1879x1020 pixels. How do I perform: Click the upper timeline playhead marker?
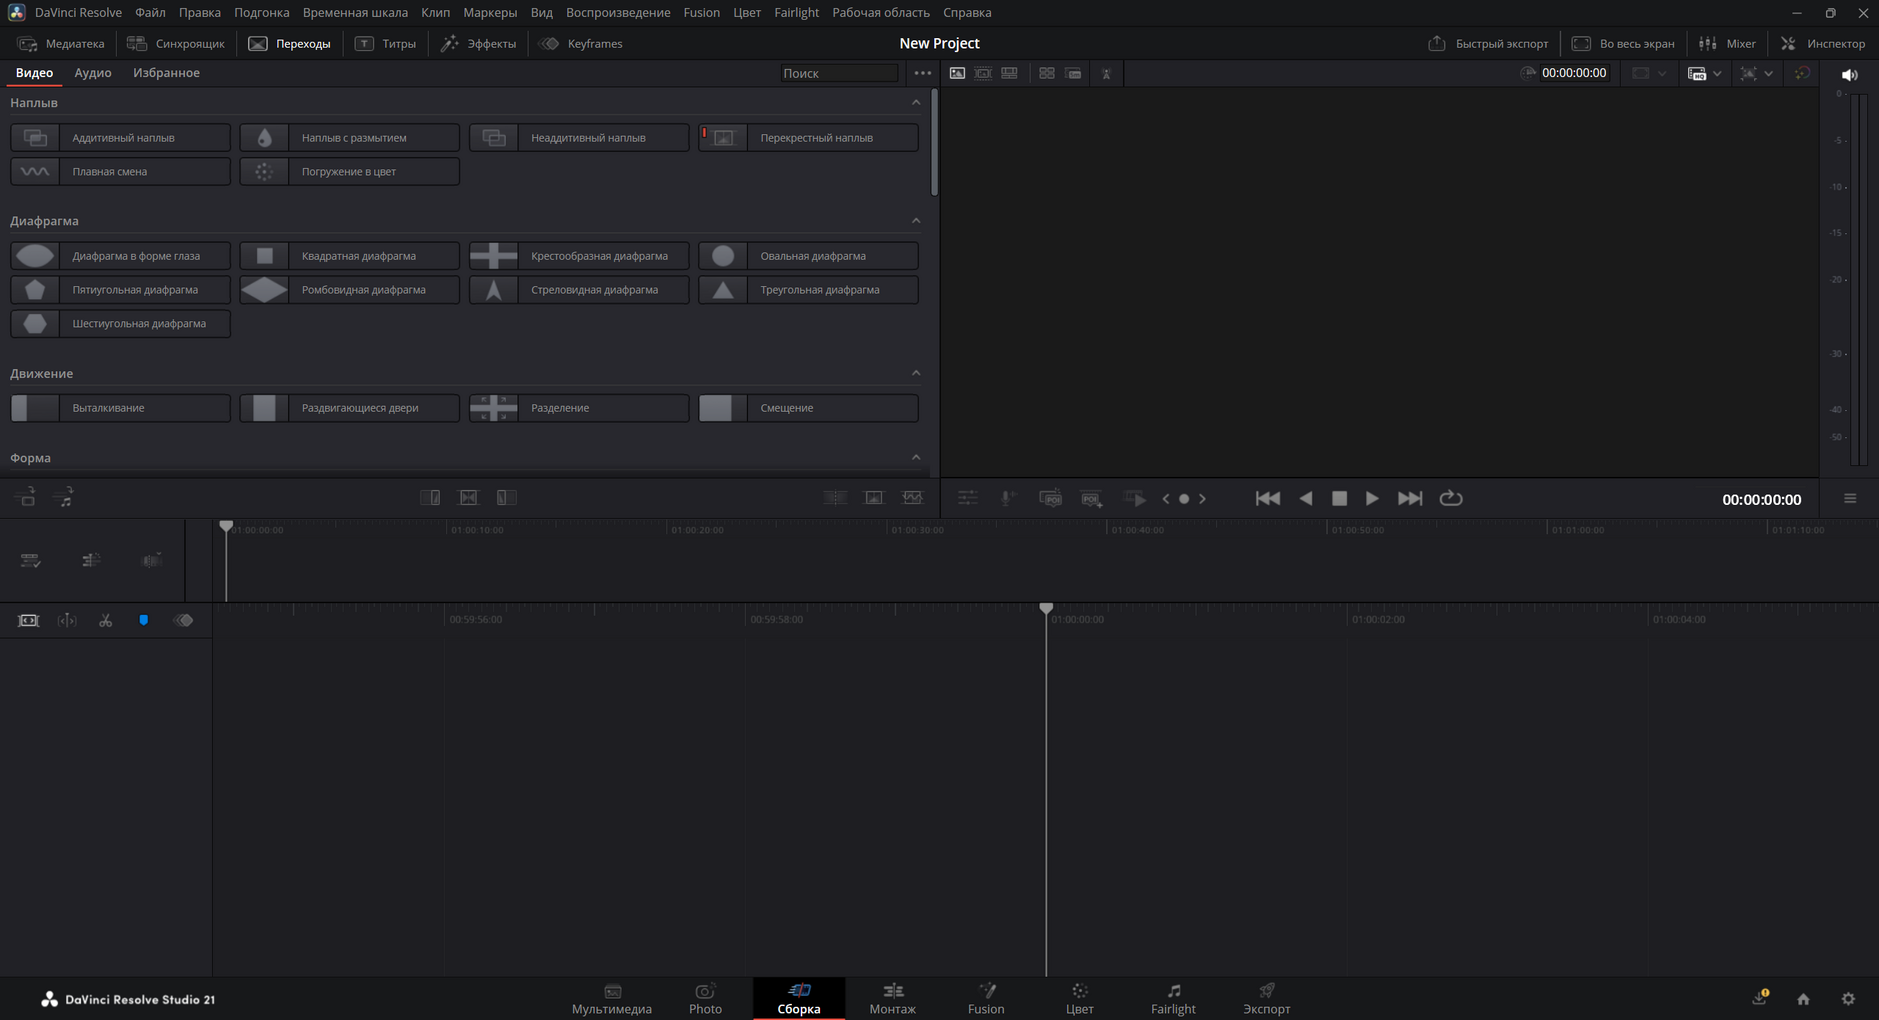point(226,525)
